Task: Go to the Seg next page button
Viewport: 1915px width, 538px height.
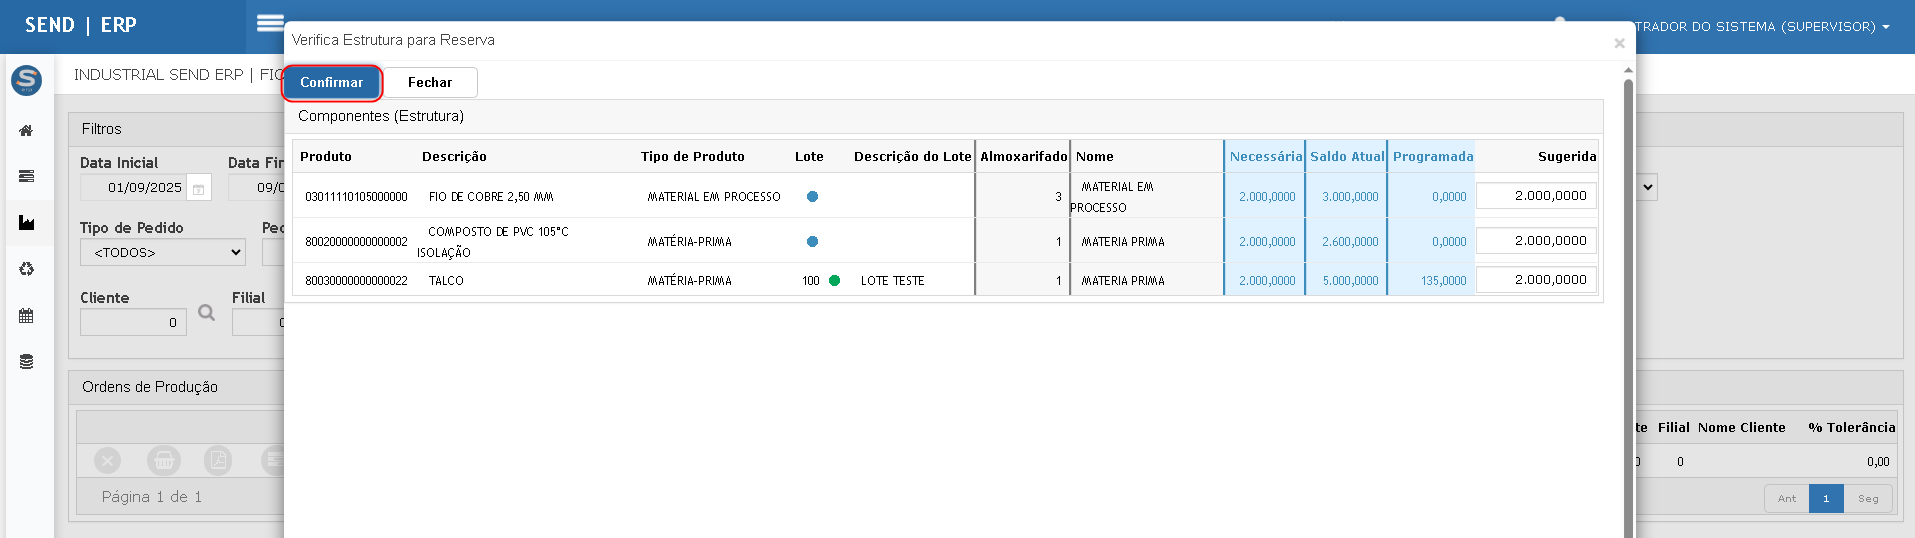Action: tap(1867, 498)
